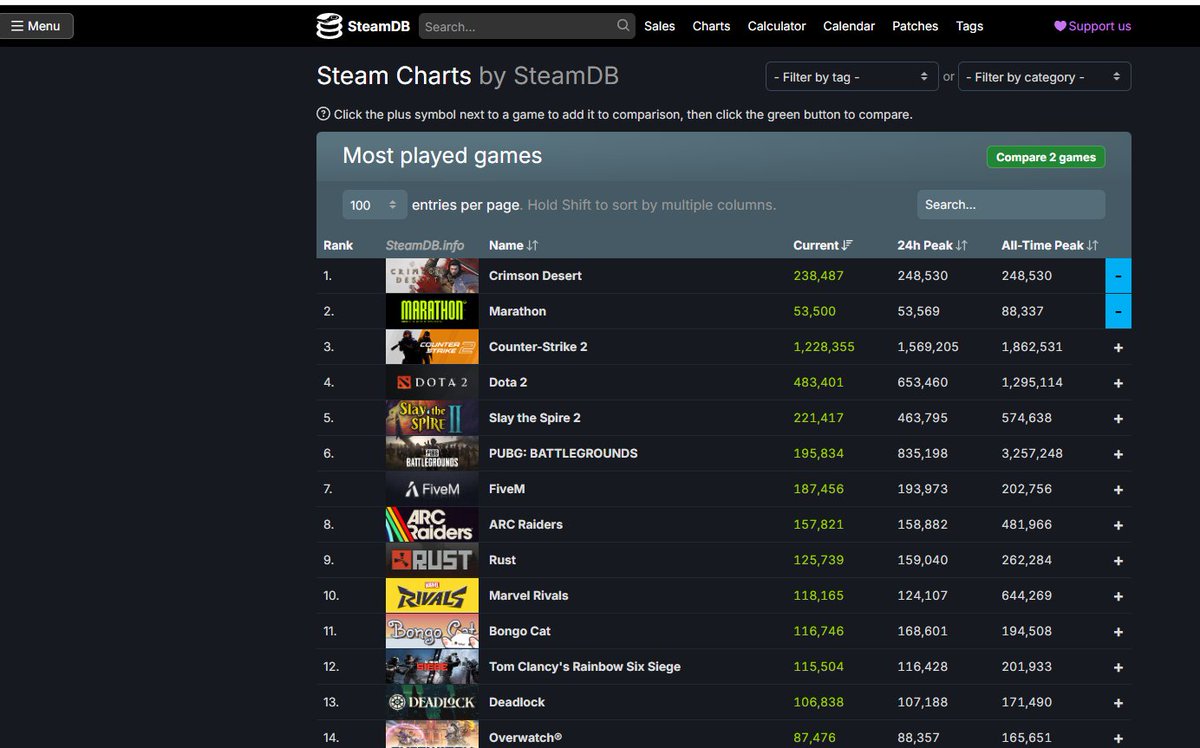Click the Marvel Rivals thumbnail
Viewport: 1200px width, 748px height.
[432, 595]
